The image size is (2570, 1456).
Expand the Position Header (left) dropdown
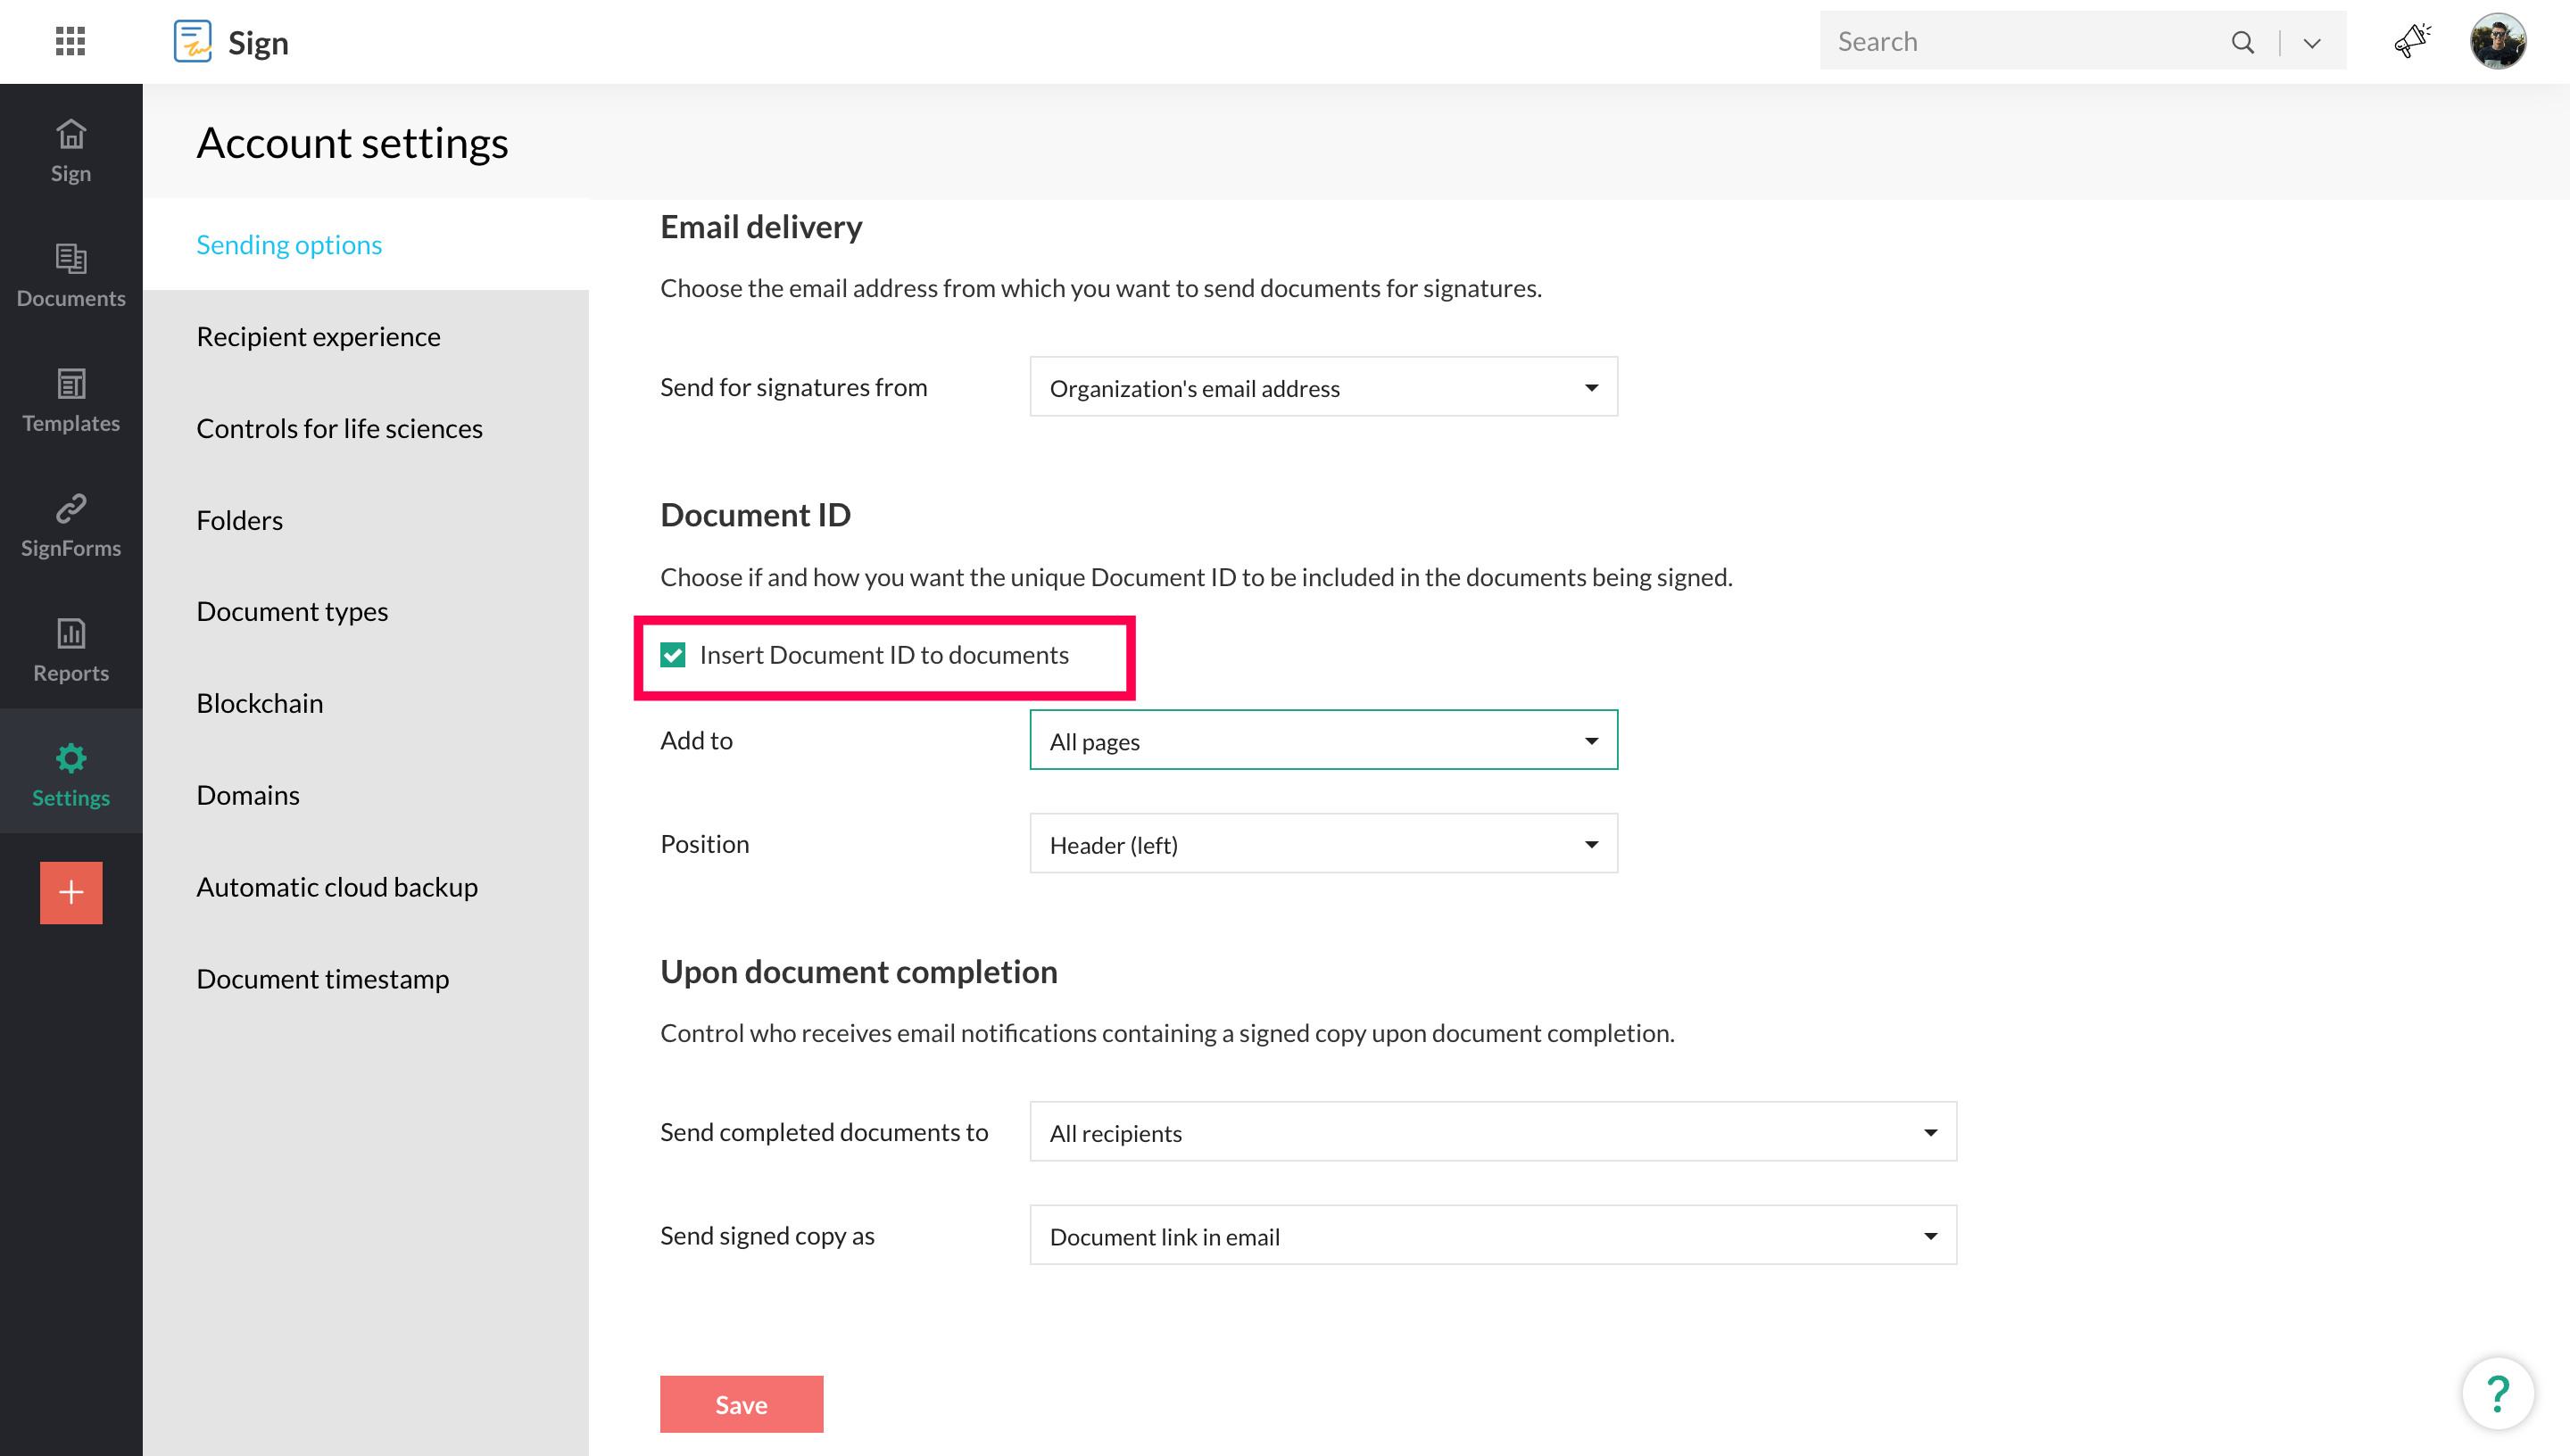(x=1322, y=844)
